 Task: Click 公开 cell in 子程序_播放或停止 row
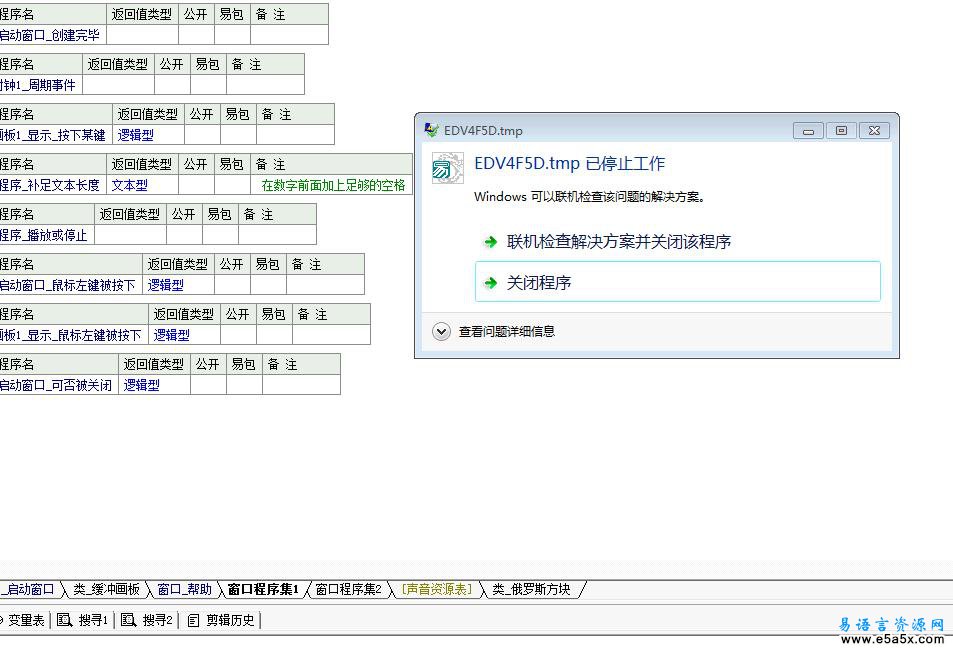tap(184, 235)
